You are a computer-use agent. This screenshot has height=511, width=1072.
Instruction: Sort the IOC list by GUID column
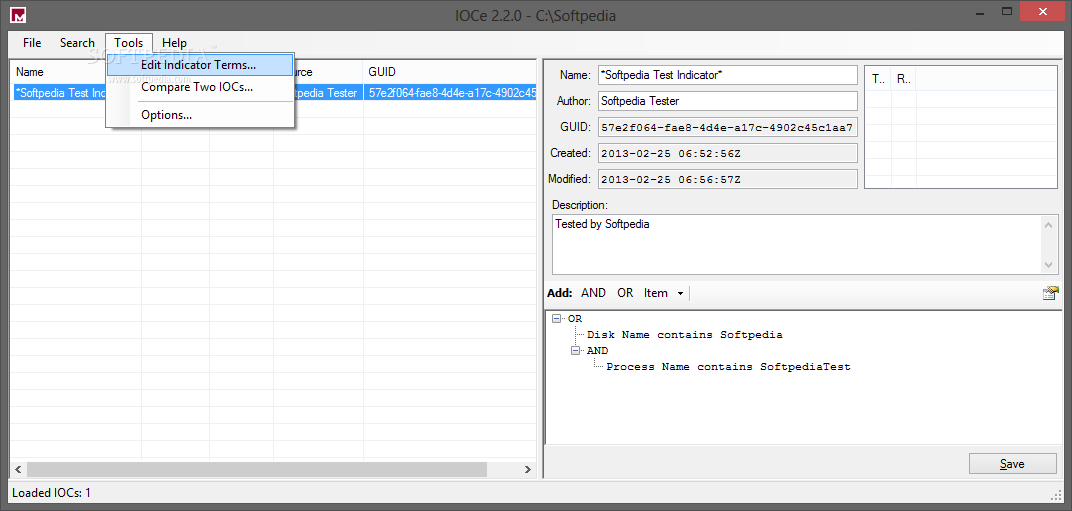449,72
